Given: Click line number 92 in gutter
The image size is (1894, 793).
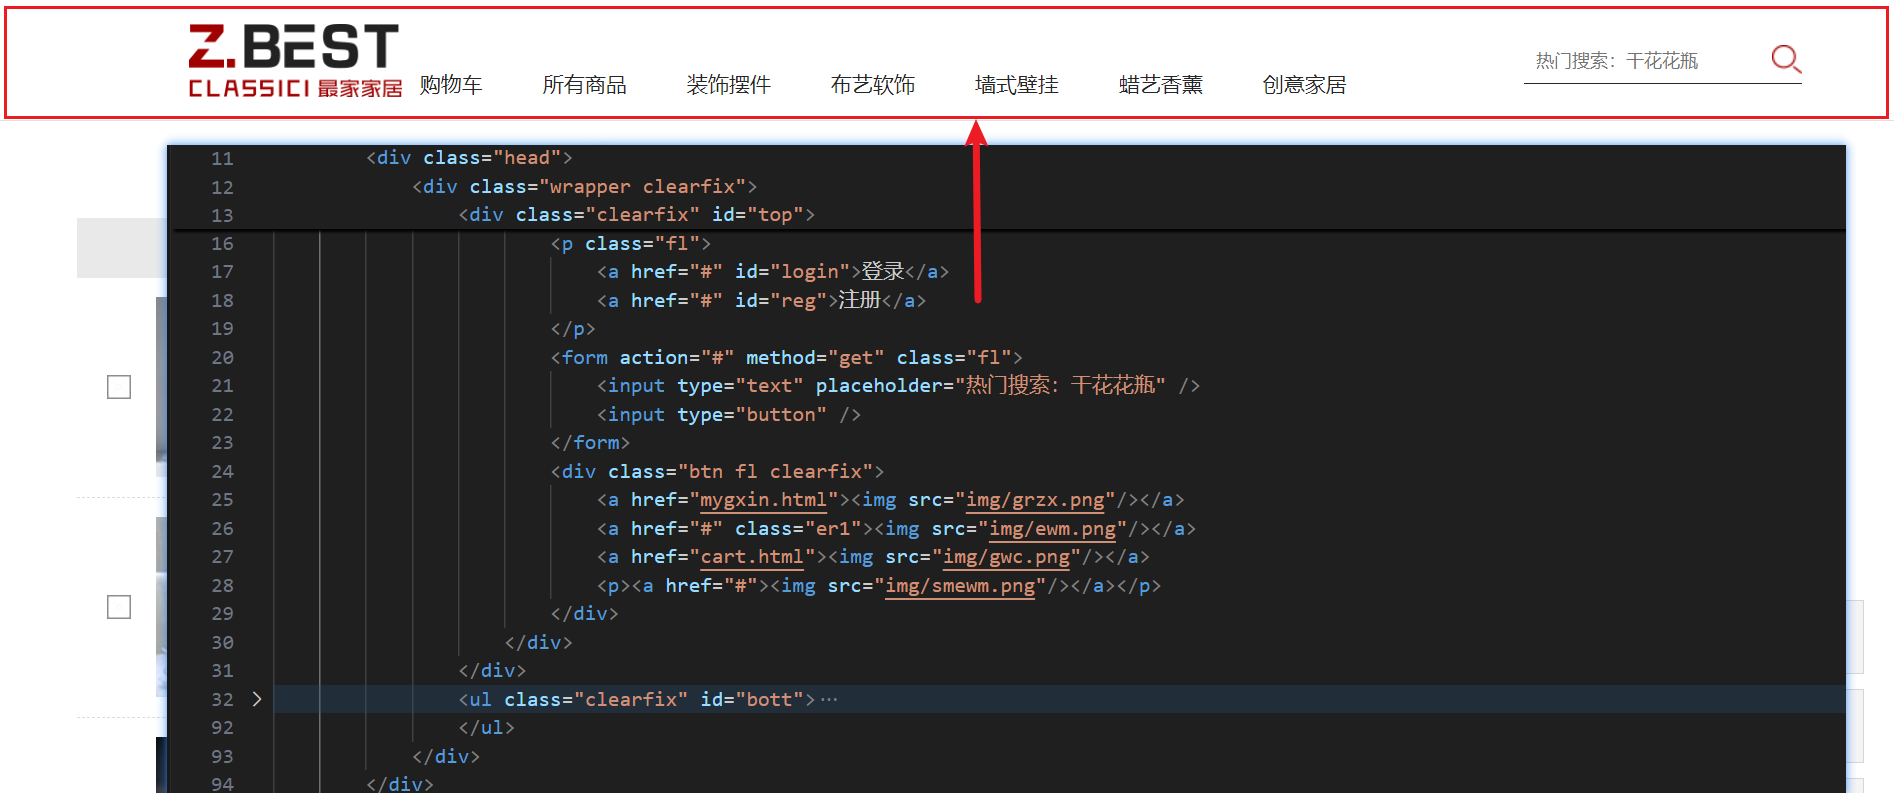Looking at the screenshot, I should click(x=222, y=728).
